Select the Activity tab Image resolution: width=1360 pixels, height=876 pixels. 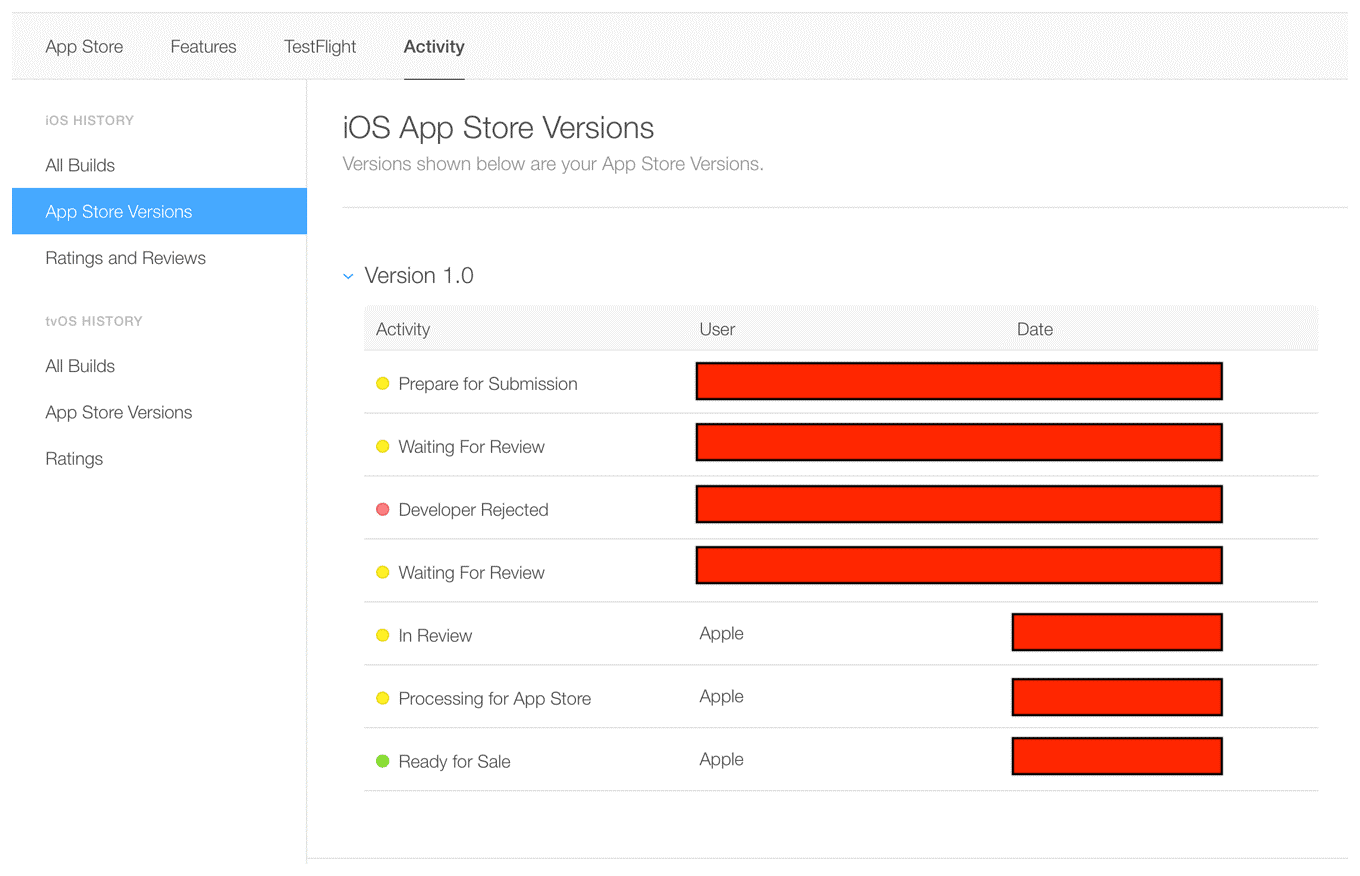(434, 46)
